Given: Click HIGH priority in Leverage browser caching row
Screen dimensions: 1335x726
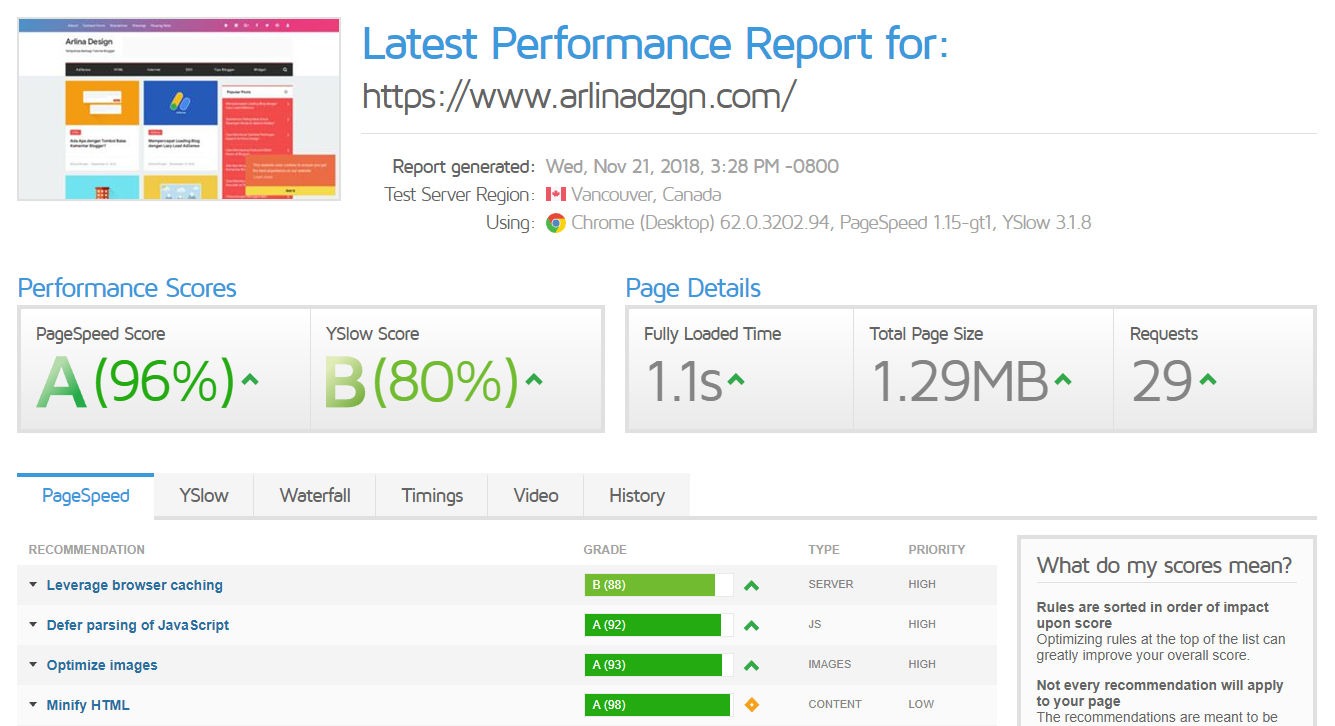Looking at the screenshot, I should (922, 585).
